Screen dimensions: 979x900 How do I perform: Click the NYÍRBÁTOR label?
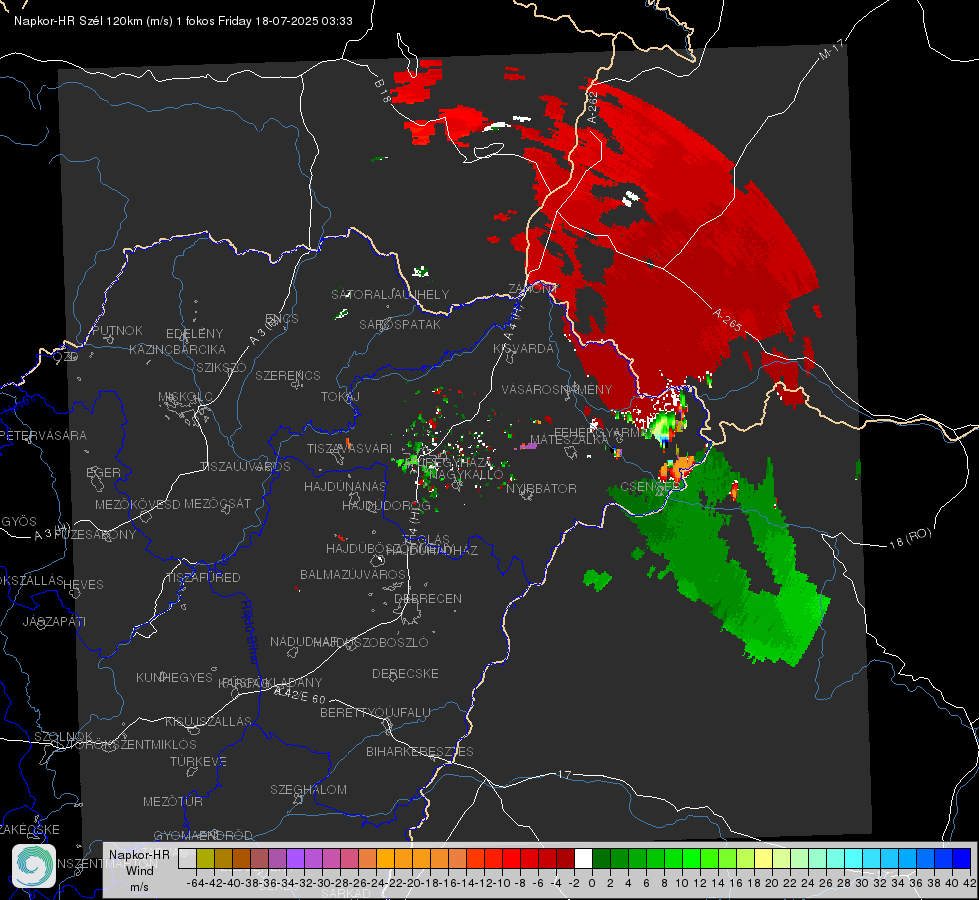coord(541,488)
